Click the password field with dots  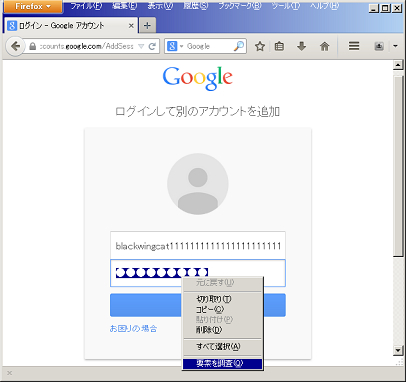[198, 273]
